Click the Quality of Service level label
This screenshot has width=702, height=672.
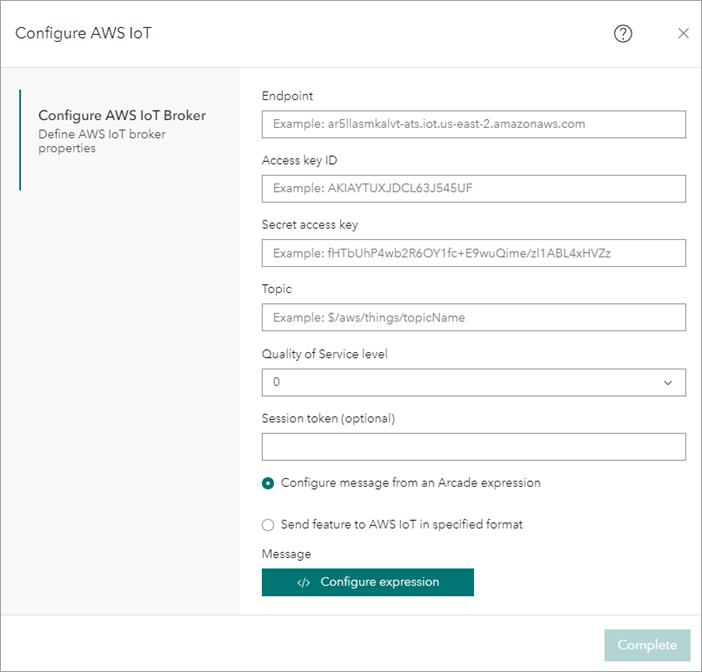pyautogui.click(x=325, y=354)
